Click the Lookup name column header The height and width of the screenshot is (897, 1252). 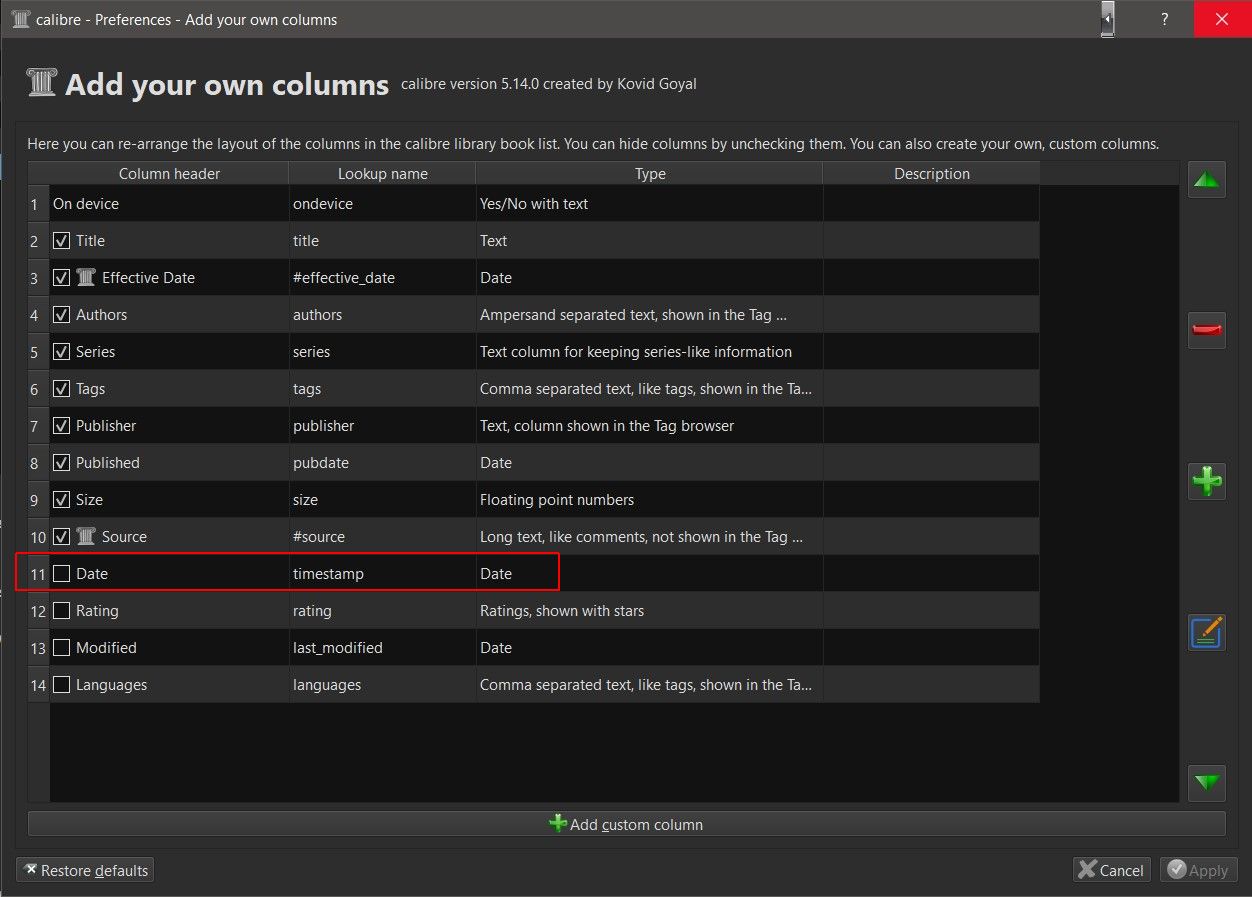(x=382, y=174)
